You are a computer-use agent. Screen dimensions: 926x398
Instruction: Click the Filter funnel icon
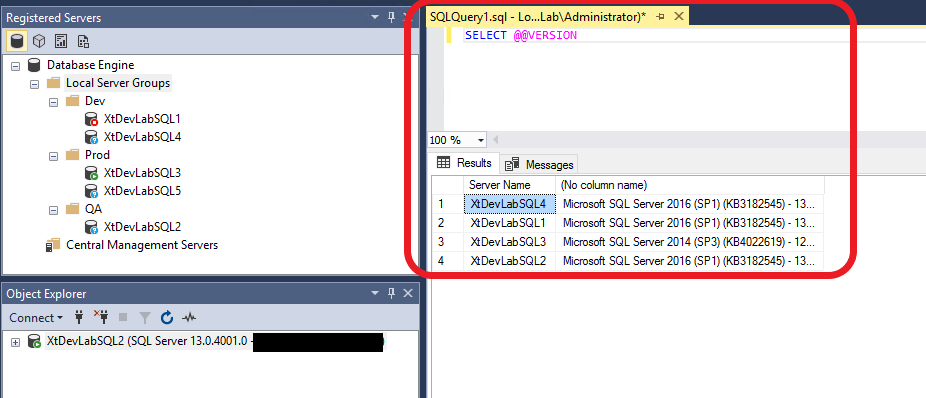pyautogui.click(x=145, y=318)
